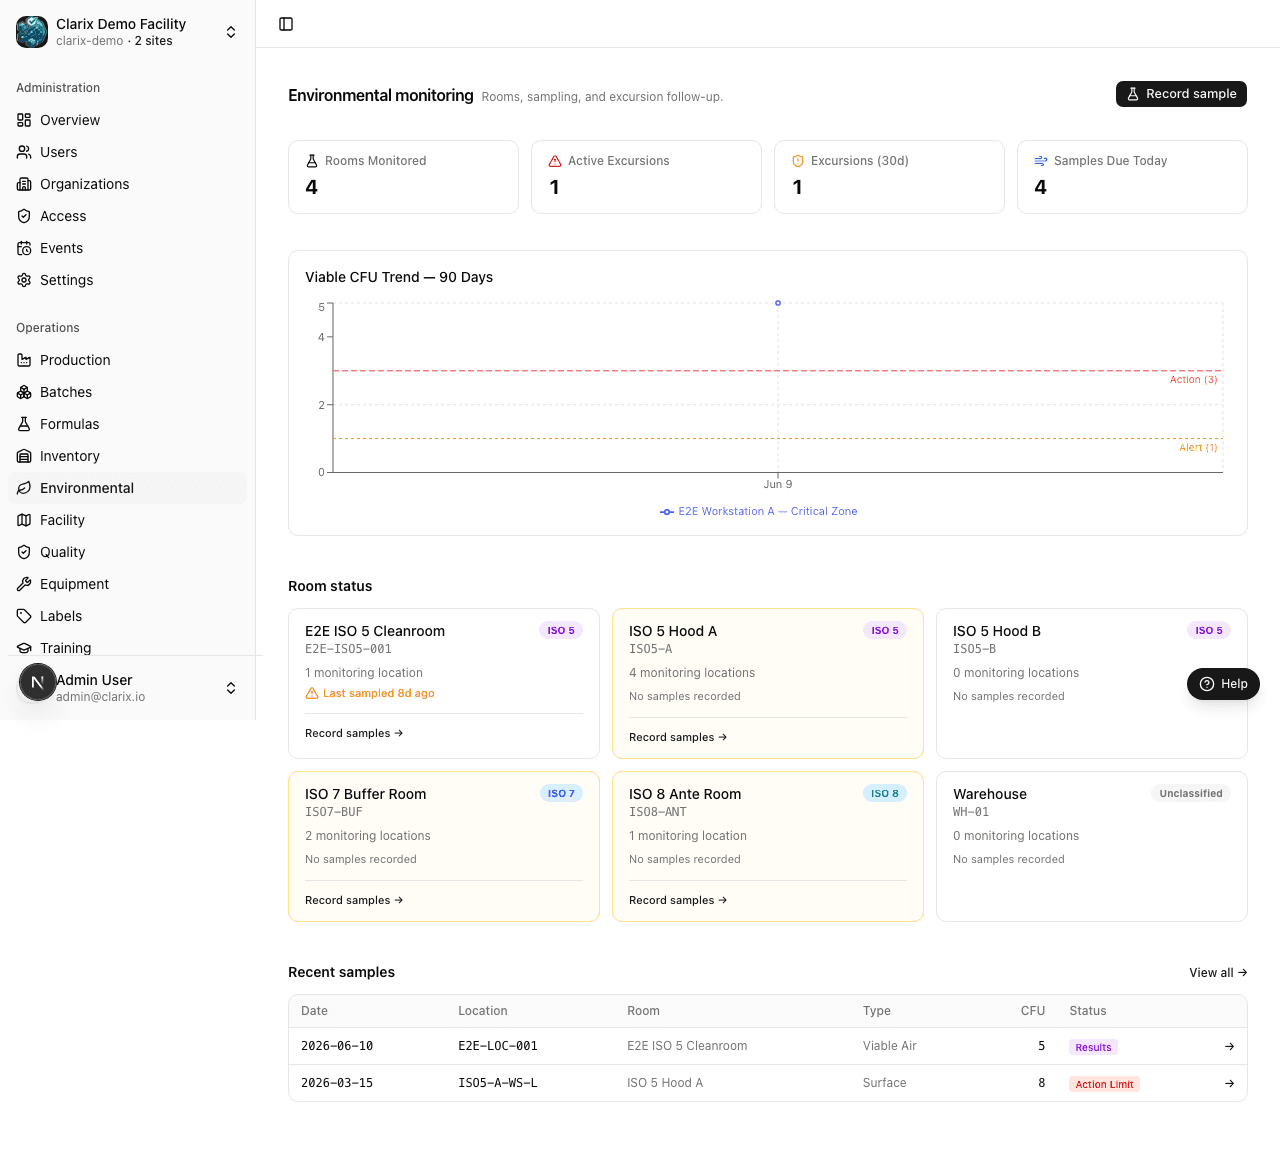Image resolution: width=1280 pixels, height=1158 pixels.
Task: Click the Results status badge
Action: pyautogui.click(x=1093, y=1047)
